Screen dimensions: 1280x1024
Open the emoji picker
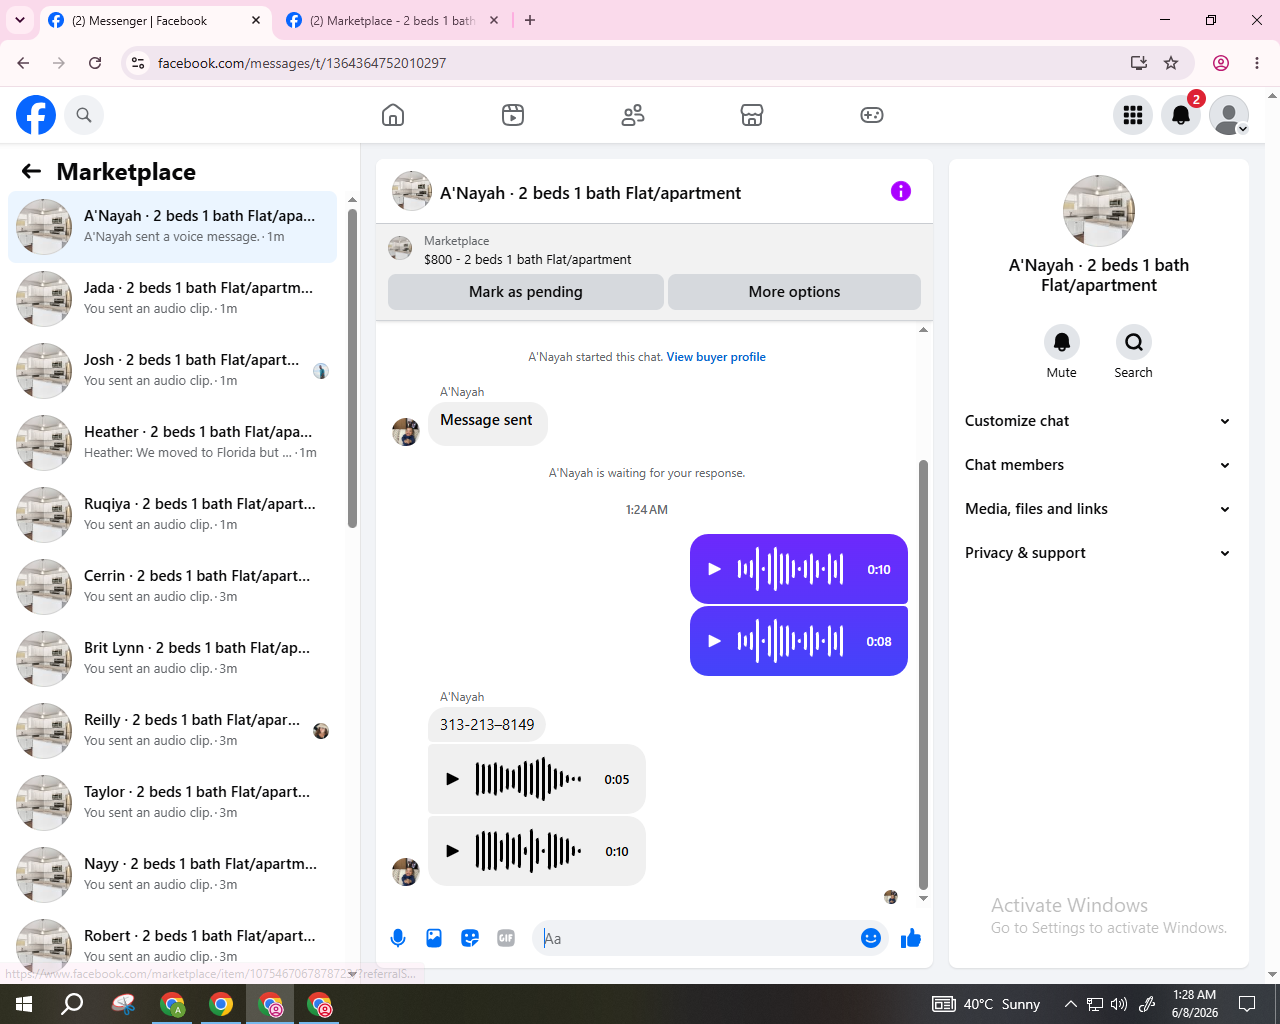tap(871, 938)
